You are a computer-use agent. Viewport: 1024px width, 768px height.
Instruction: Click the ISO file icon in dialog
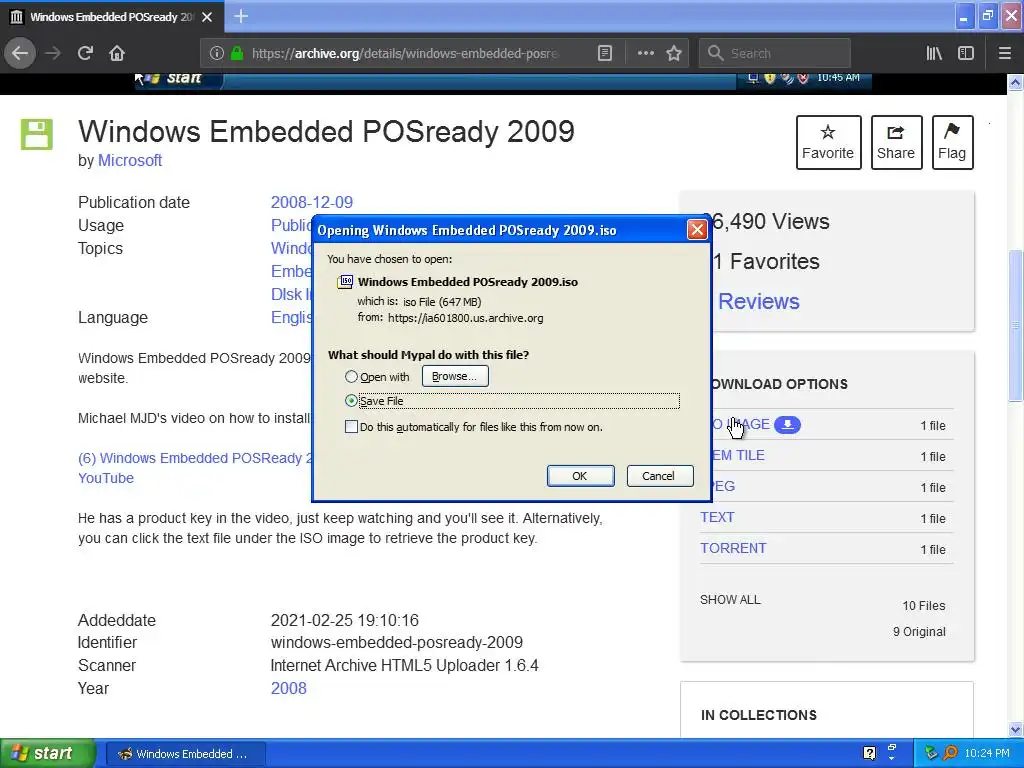coord(345,281)
